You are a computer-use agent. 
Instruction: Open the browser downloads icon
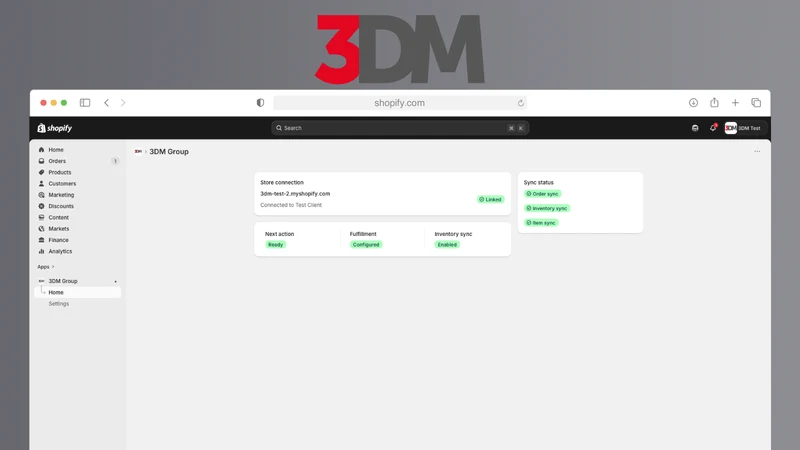click(693, 103)
